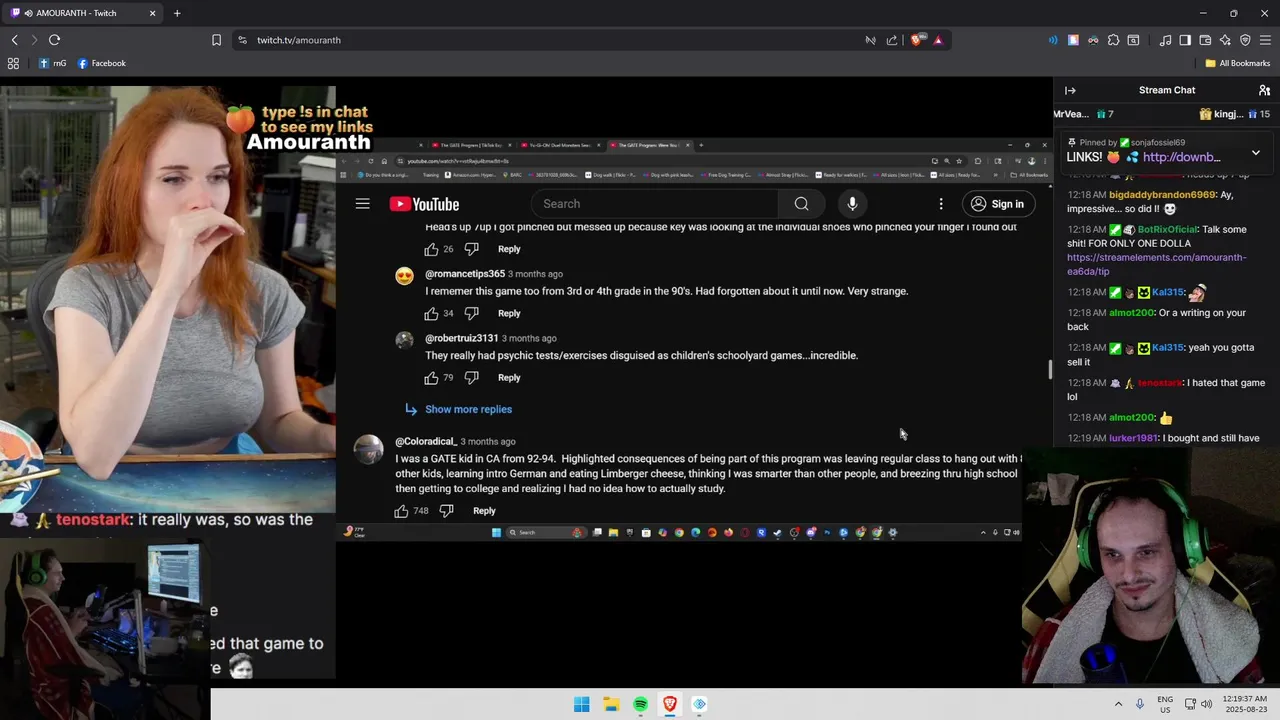Open a new browser tab
The height and width of the screenshot is (720, 1280).
(x=177, y=13)
